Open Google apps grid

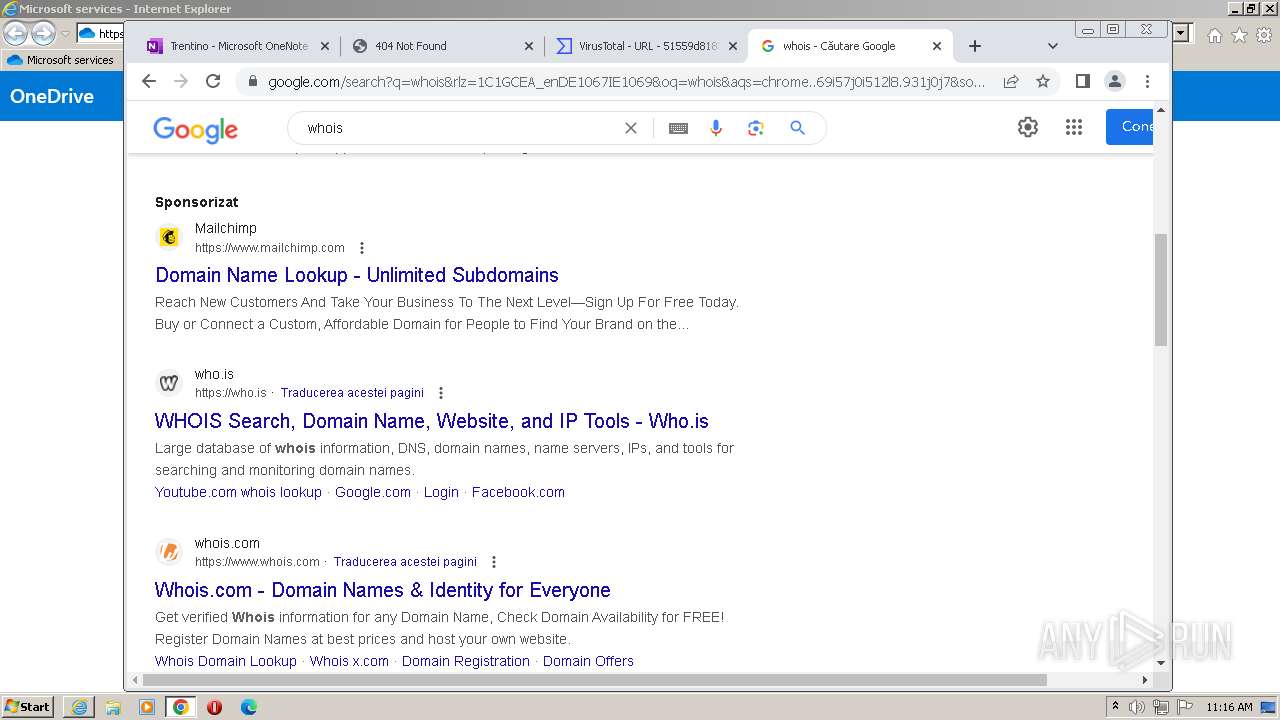pyautogui.click(x=1074, y=127)
